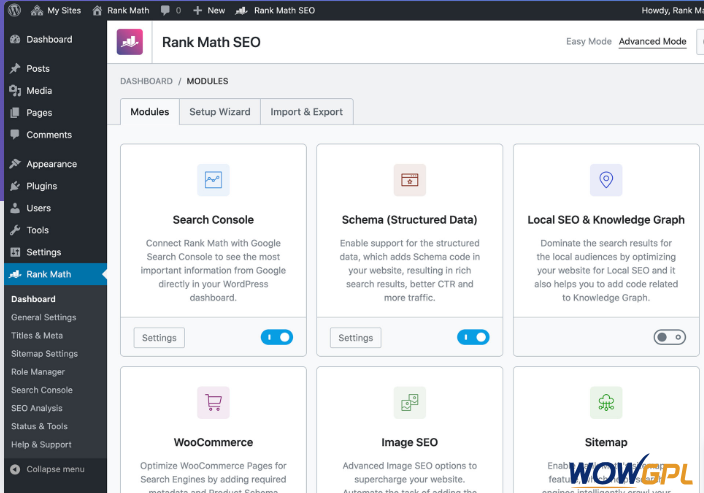This screenshot has width=704, height=493.
Task: Open Role Manager submenu item
Action: pos(38,372)
